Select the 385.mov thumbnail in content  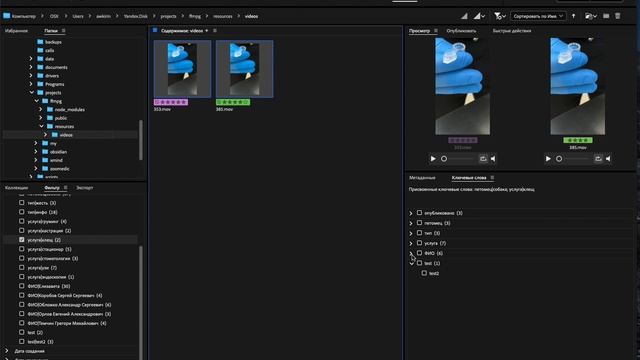tap(244, 69)
